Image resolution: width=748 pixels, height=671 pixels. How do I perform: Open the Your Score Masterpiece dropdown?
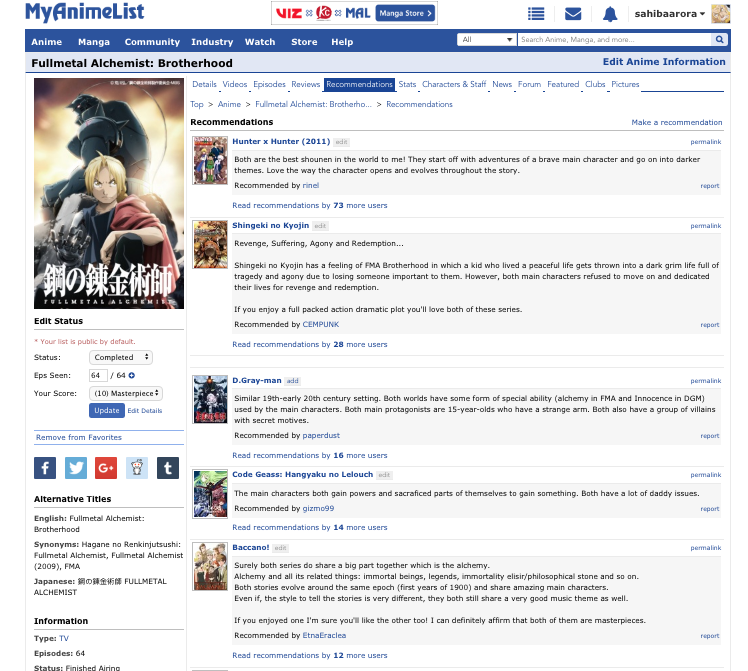click(126, 393)
